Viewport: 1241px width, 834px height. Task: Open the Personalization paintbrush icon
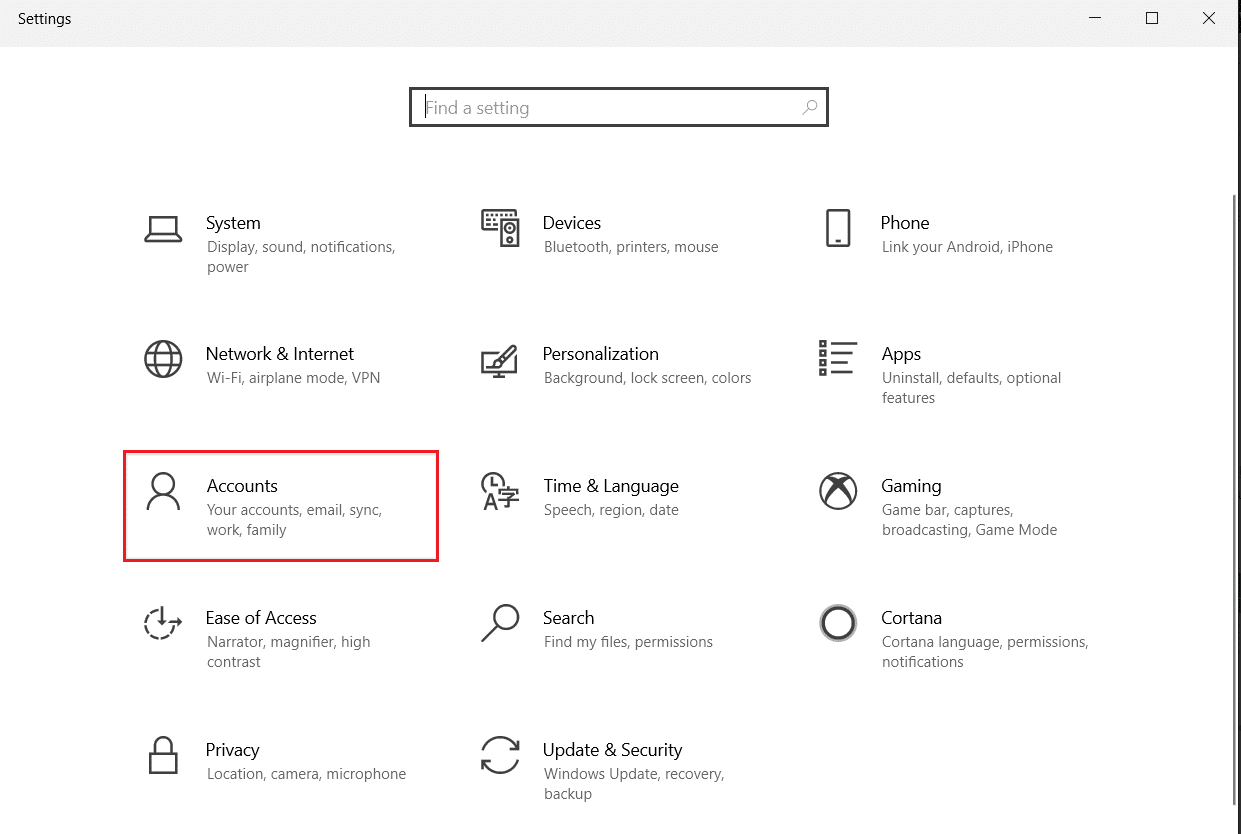(500, 361)
